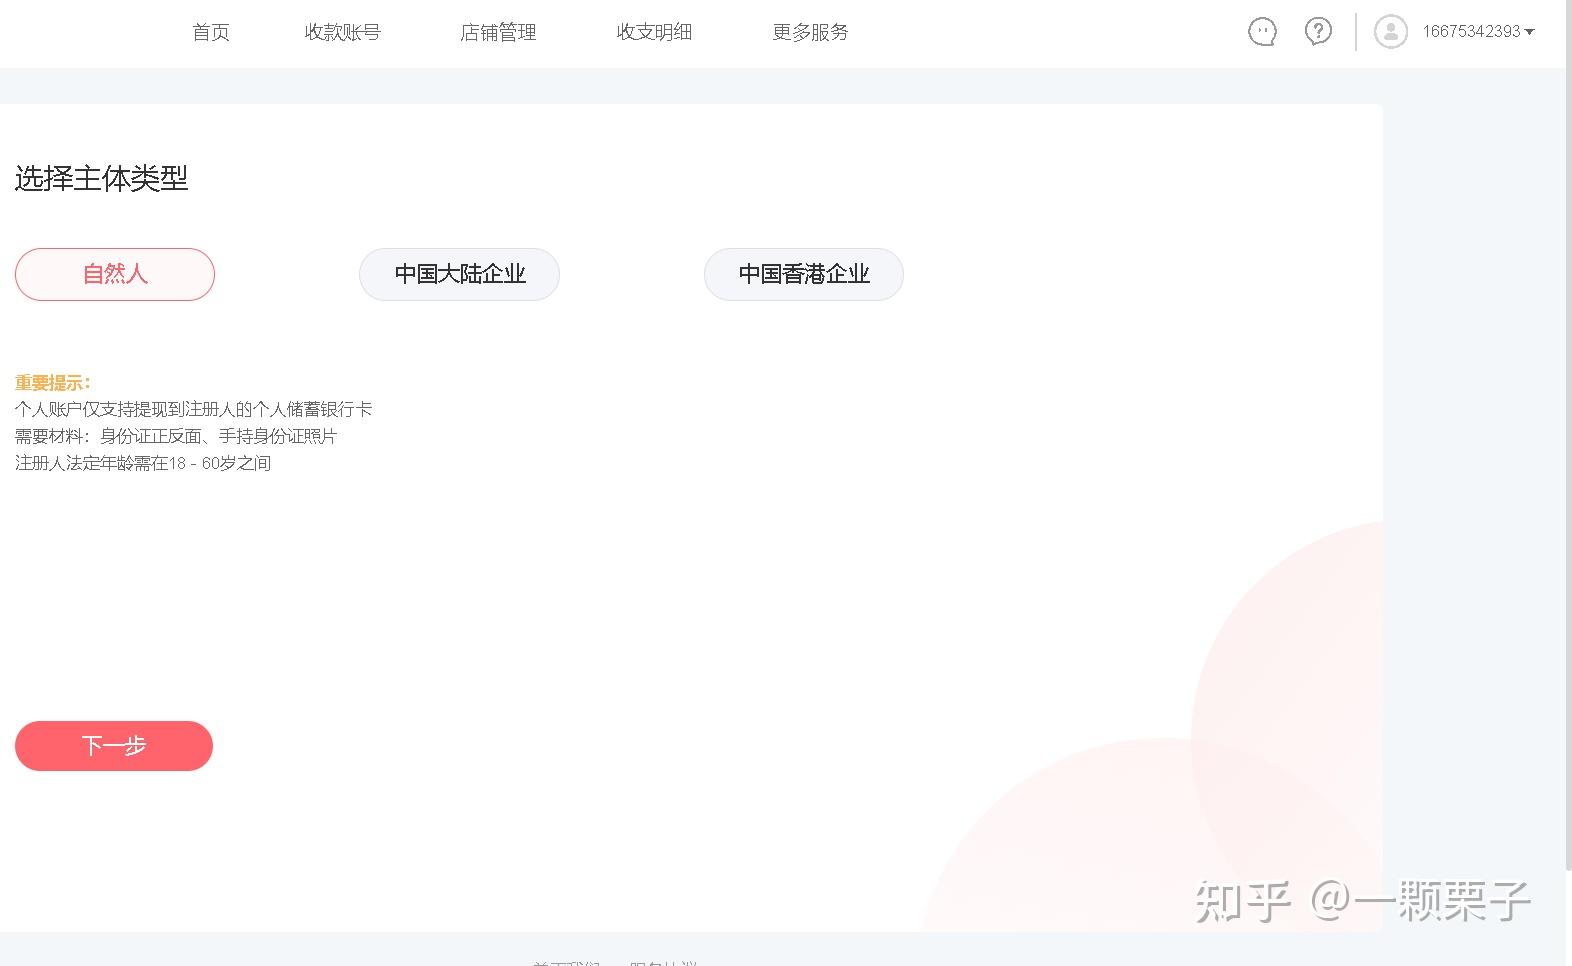Image resolution: width=1572 pixels, height=966 pixels.
Task: Open the 收款账号 menu
Action: (343, 32)
